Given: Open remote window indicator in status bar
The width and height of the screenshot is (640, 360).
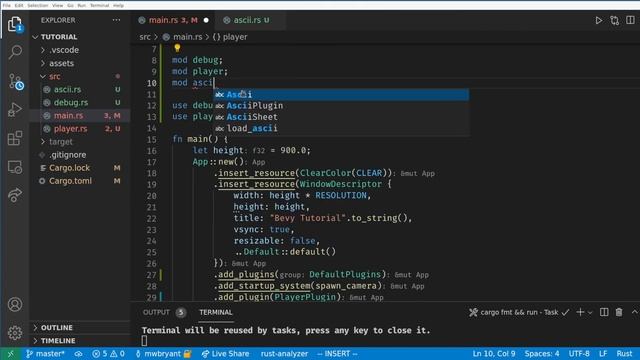Looking at the screenshot, I should pyautogui.click(x=11, y=354).
